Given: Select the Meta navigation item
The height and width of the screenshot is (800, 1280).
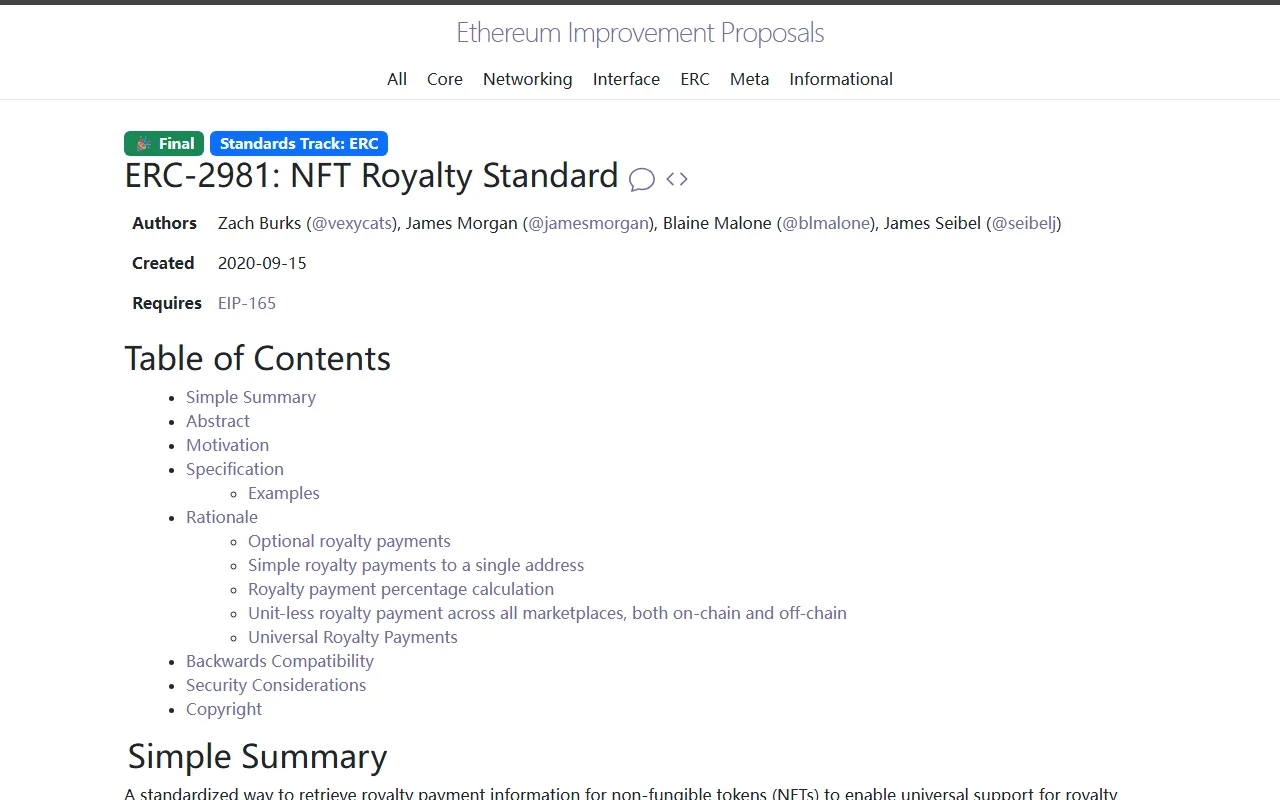Looking at the screenshot, I should 750,79.
